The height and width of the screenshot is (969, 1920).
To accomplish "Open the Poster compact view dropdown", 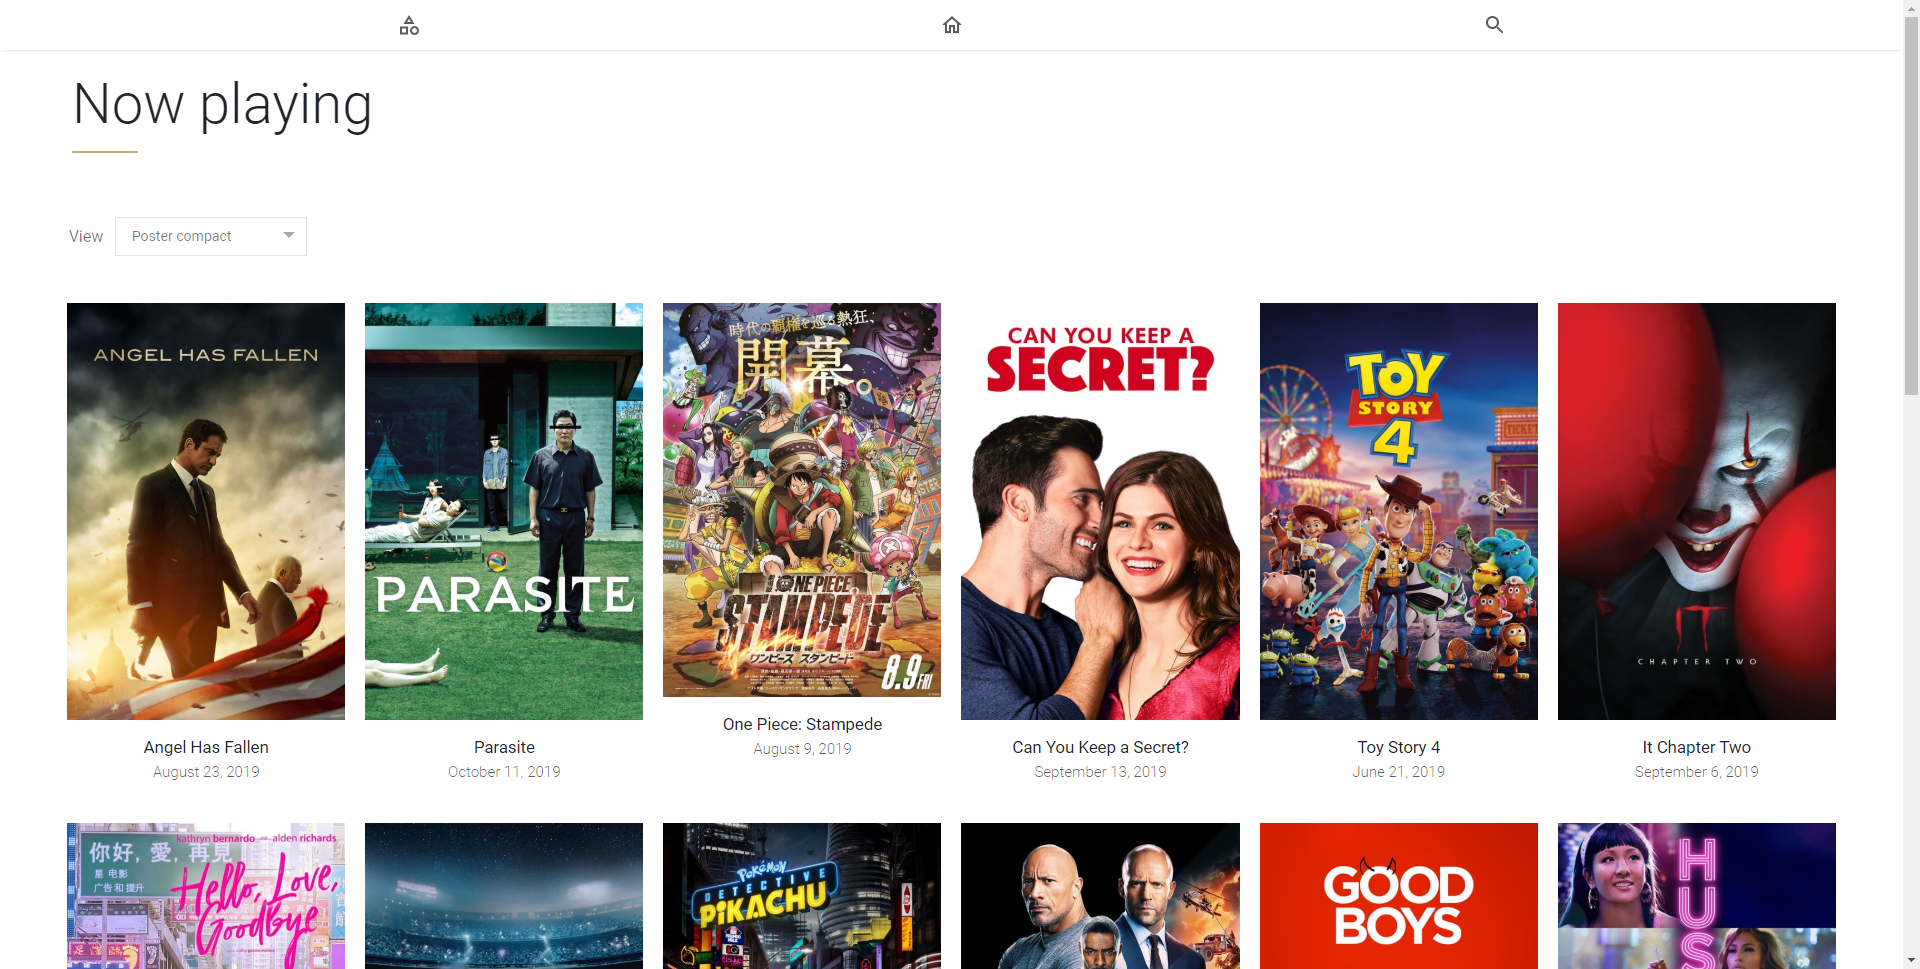I will coord(211,236).
